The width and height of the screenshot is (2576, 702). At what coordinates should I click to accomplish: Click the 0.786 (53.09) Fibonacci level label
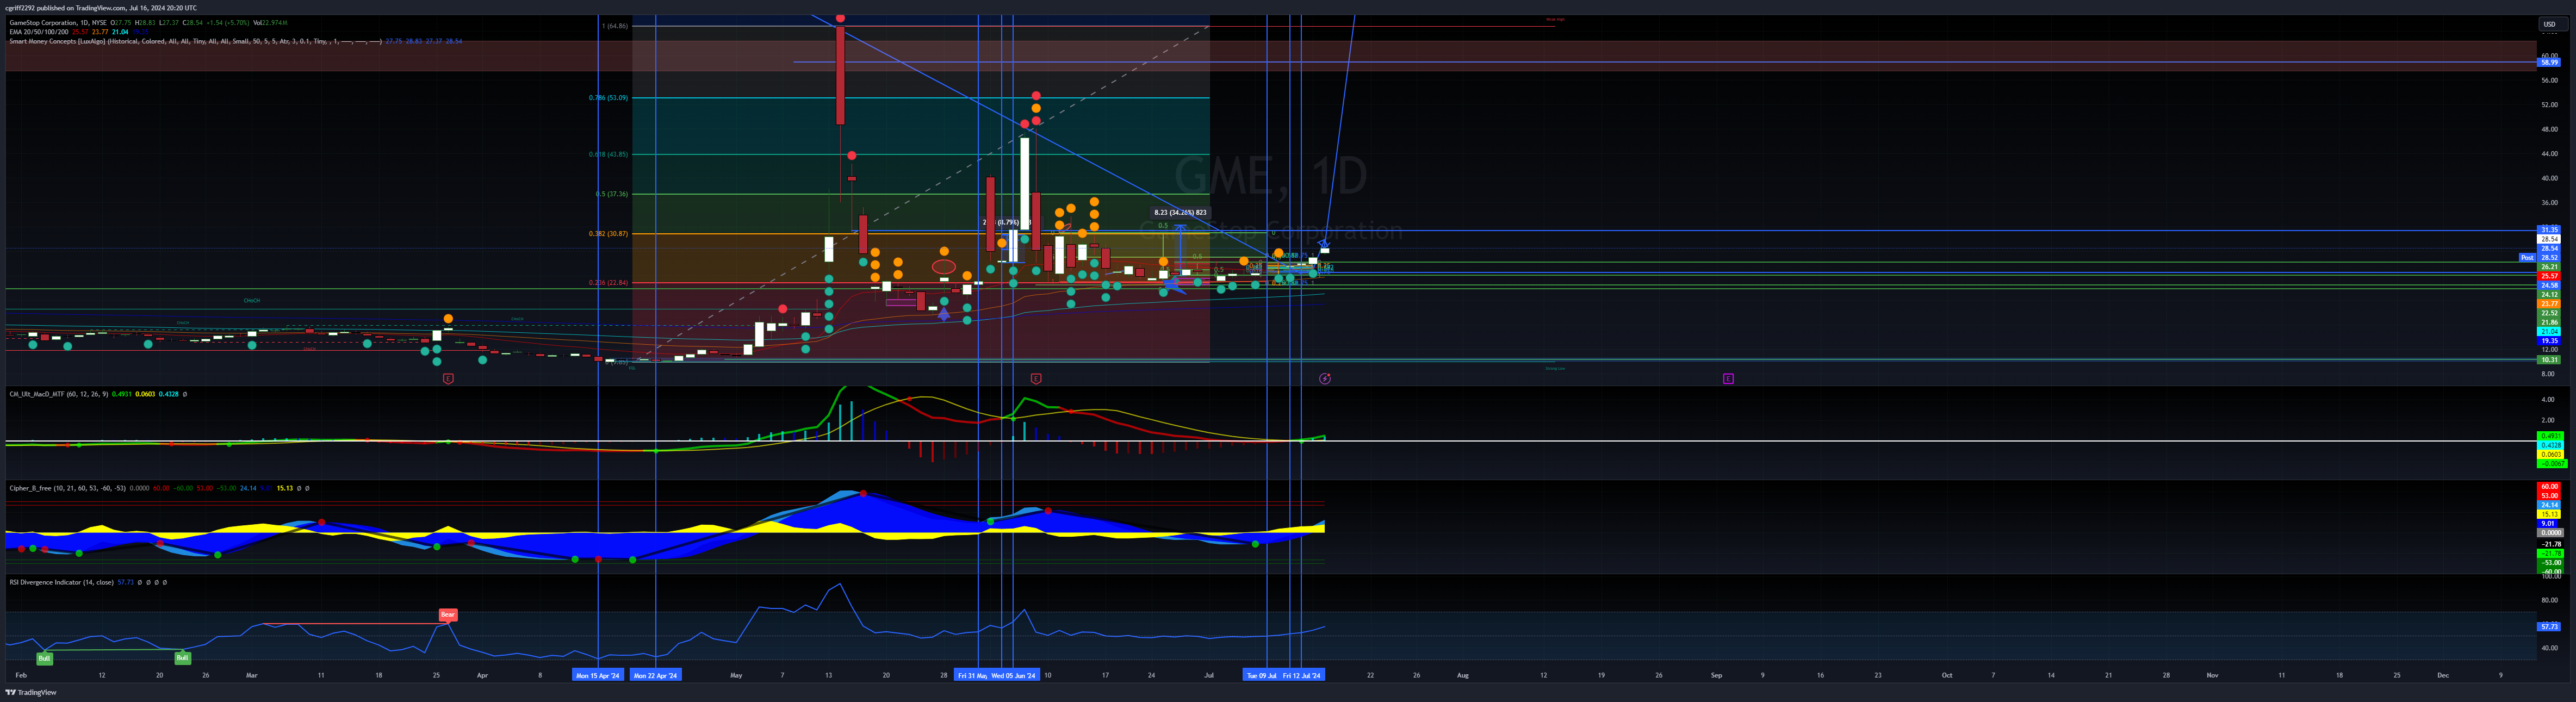[608, 98]
